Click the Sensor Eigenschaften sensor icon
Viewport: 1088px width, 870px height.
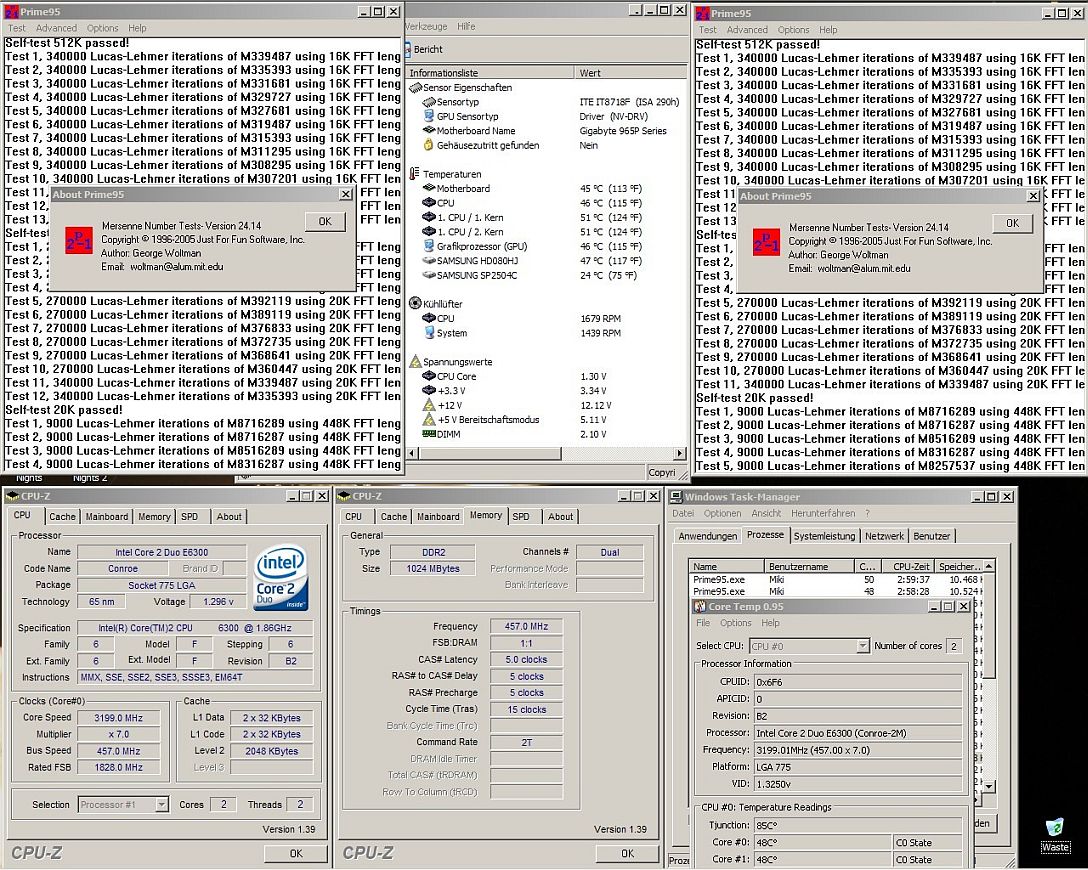(415, 87)
